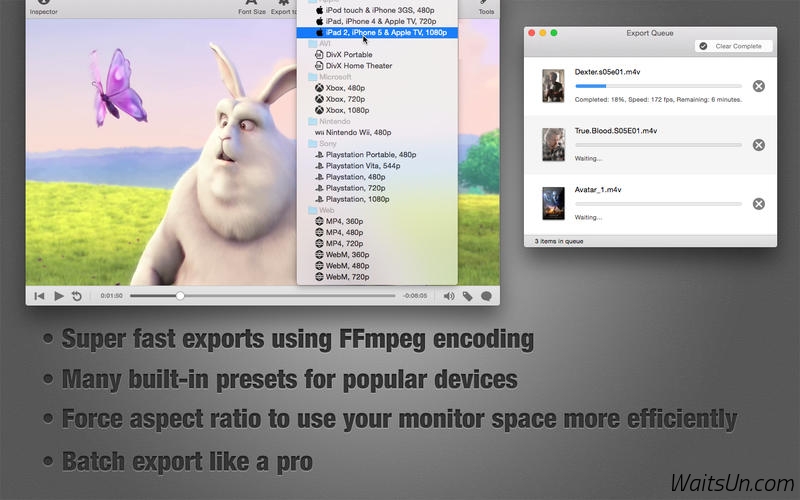Screen dimensions: 800x500
Task: Select the Dexter.s05e01.m4v file name
Action: pyautogui.click(x=607, y=72)
